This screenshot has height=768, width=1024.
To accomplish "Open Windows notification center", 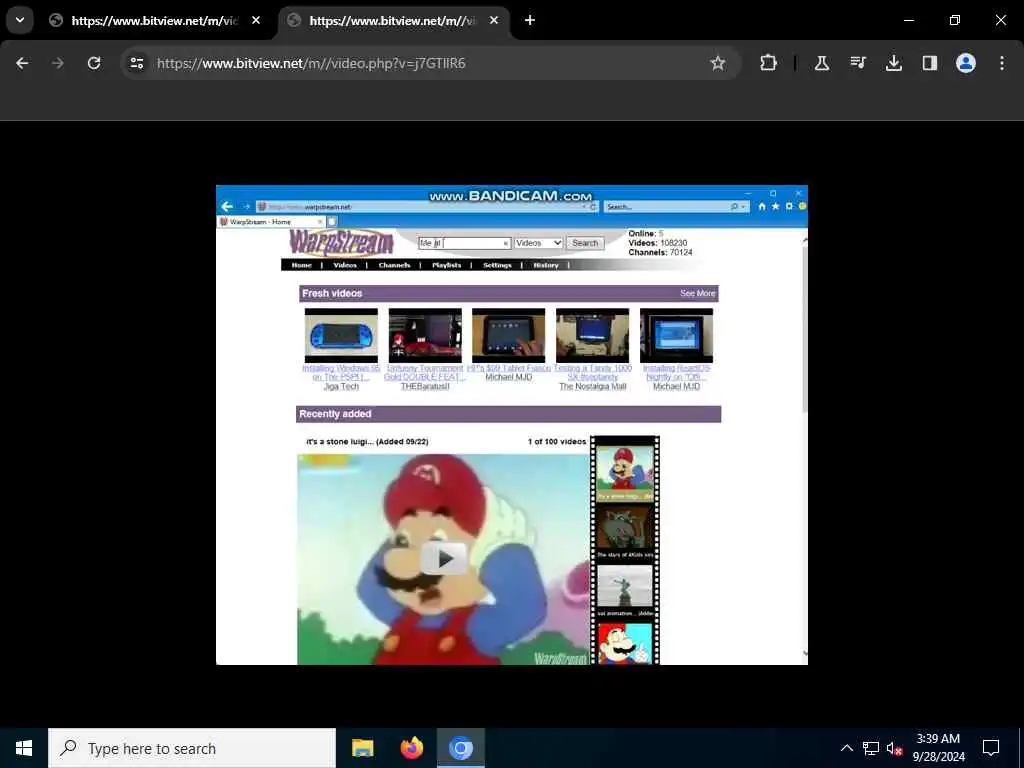I will 991,748.
